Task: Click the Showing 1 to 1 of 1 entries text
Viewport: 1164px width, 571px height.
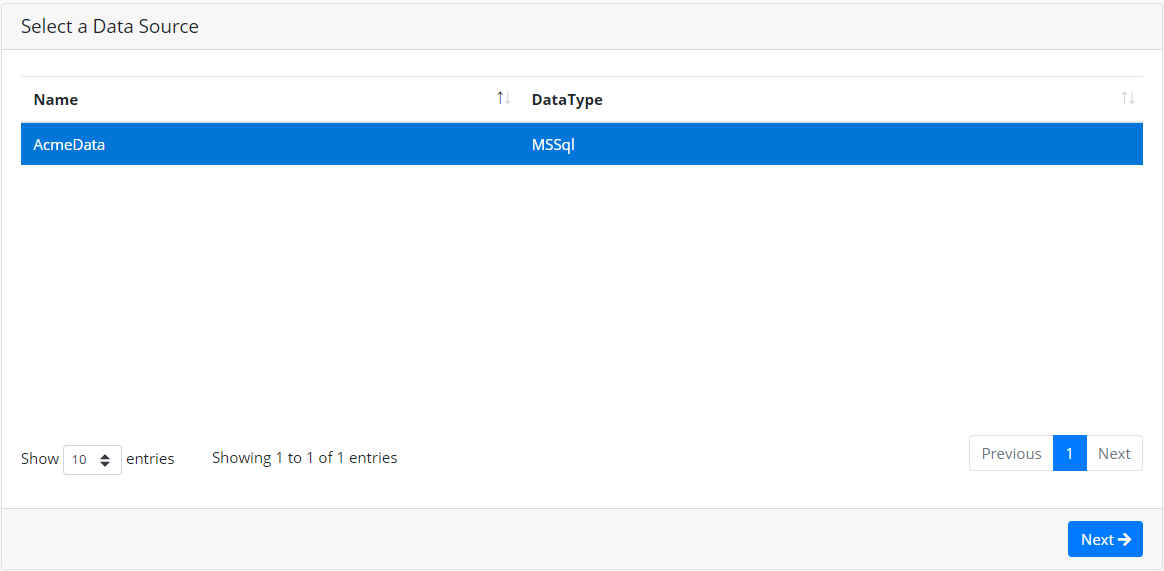Action: 304,458
